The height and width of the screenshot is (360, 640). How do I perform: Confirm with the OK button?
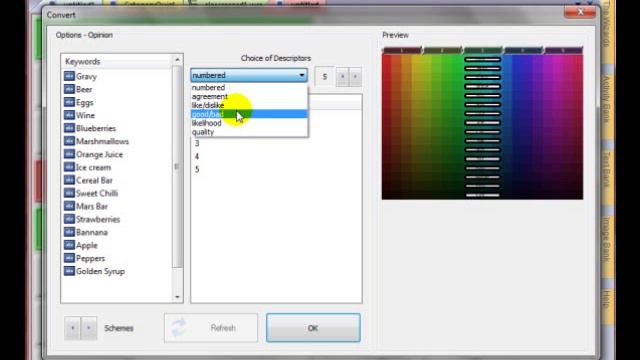(313, 328)
